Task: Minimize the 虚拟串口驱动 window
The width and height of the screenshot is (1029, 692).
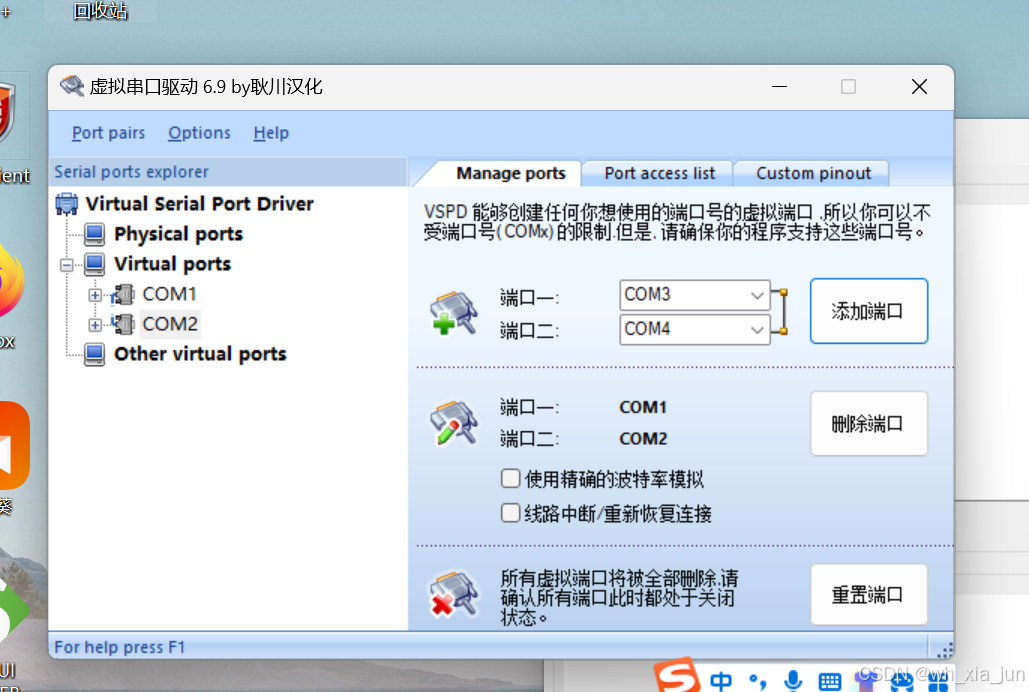Action: [x=780, y=87]
